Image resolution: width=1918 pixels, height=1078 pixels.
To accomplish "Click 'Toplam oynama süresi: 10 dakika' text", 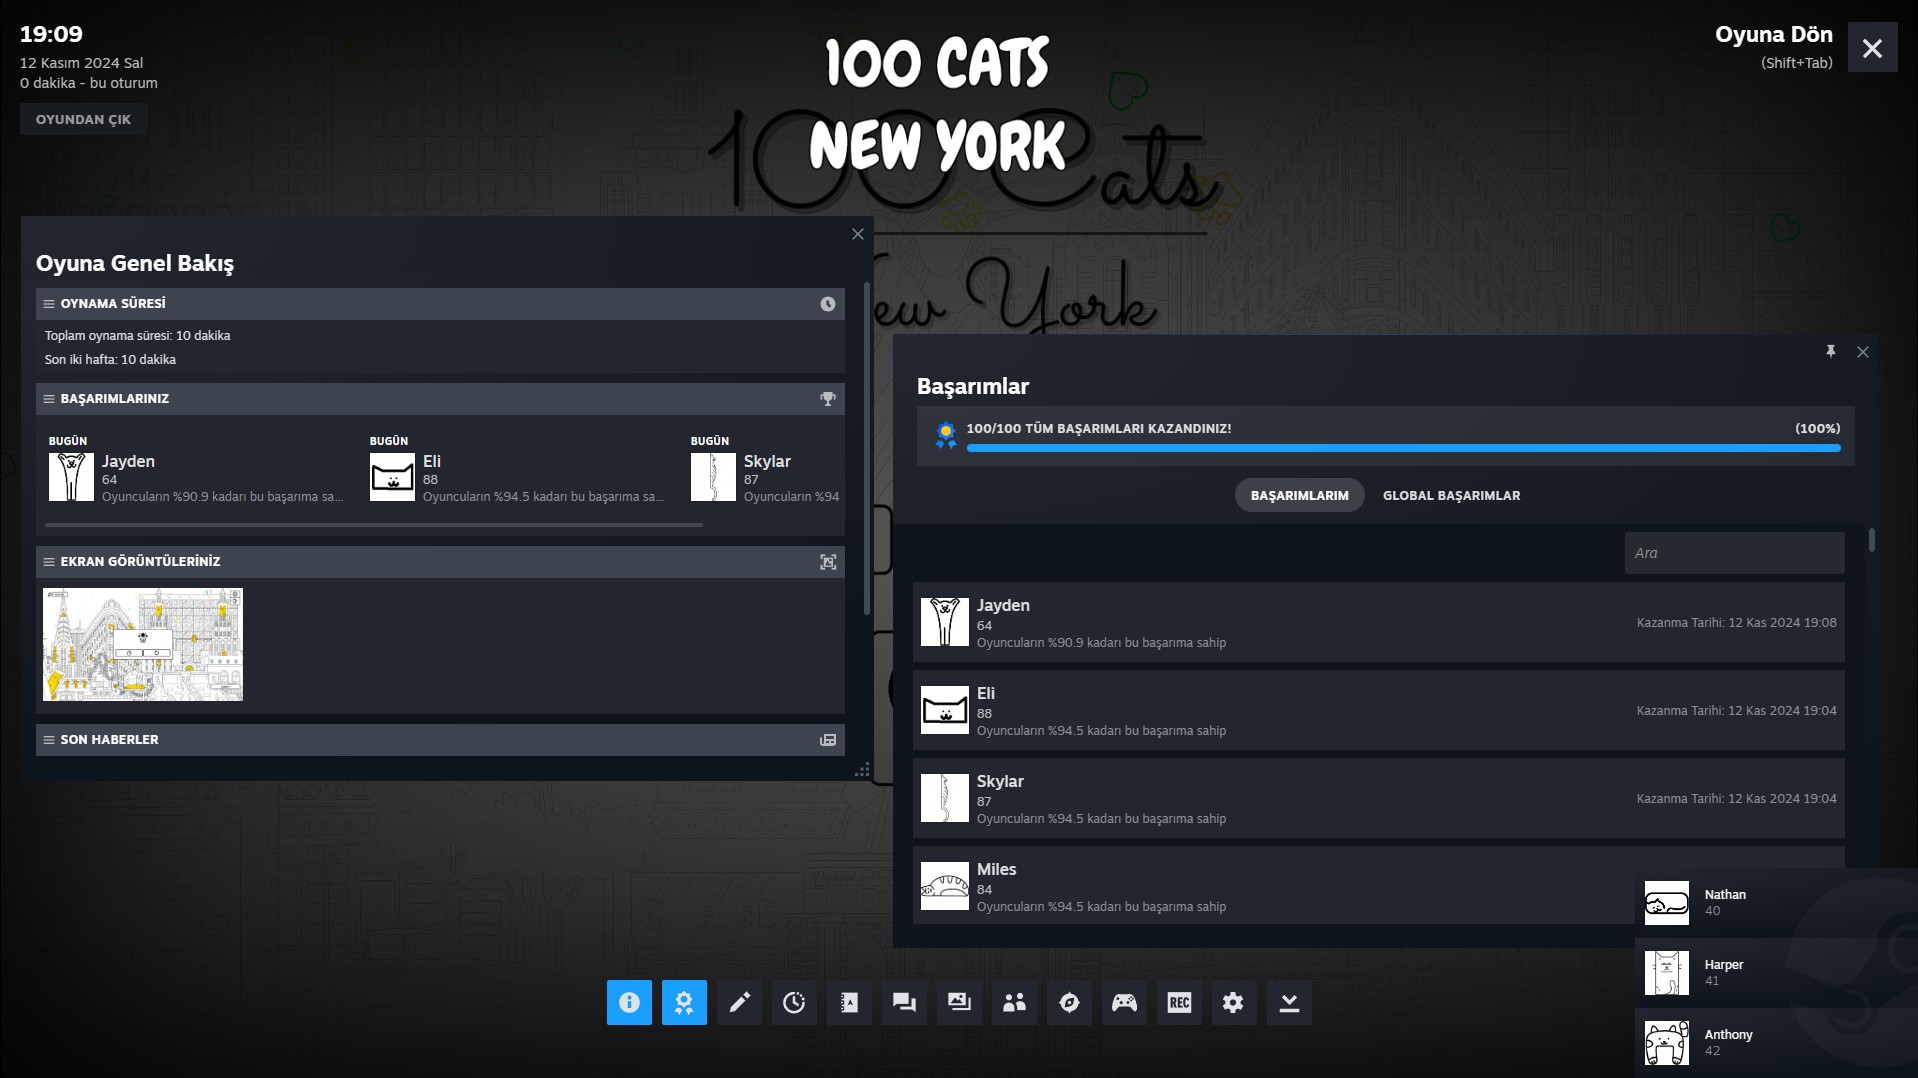I will (137, 336).
